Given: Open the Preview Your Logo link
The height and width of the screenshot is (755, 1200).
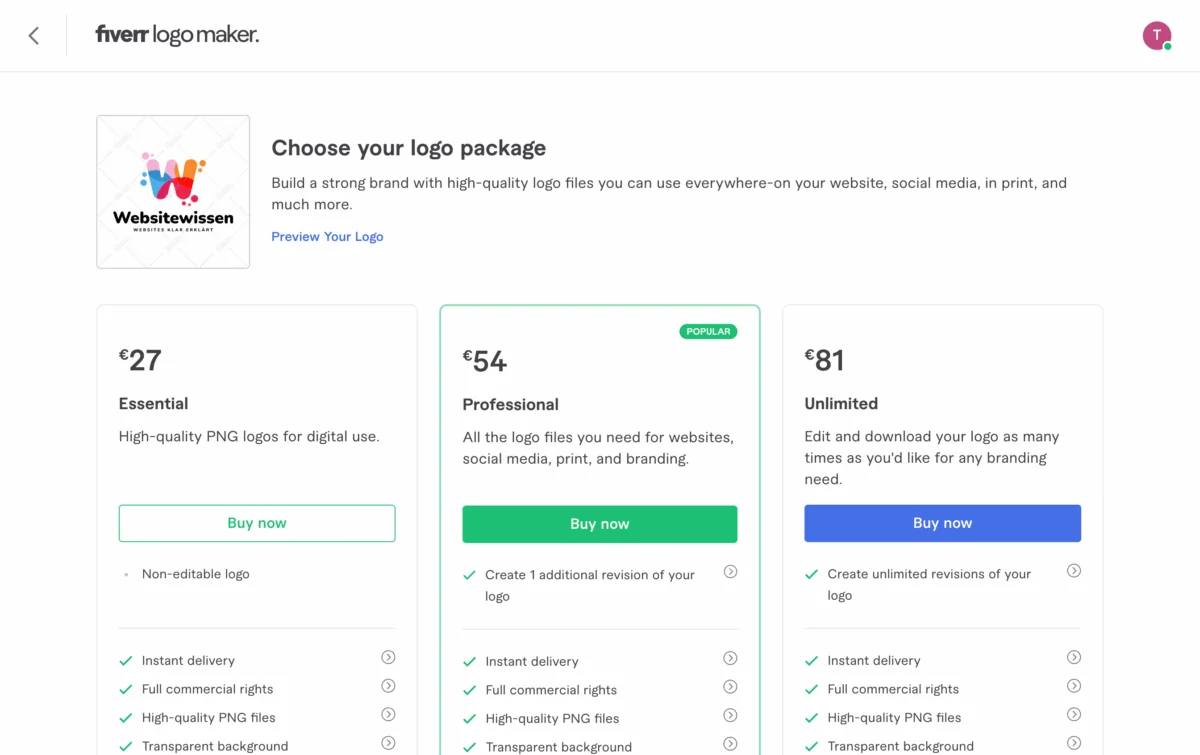Looking at the screenshot, I should tap(327, 237).
